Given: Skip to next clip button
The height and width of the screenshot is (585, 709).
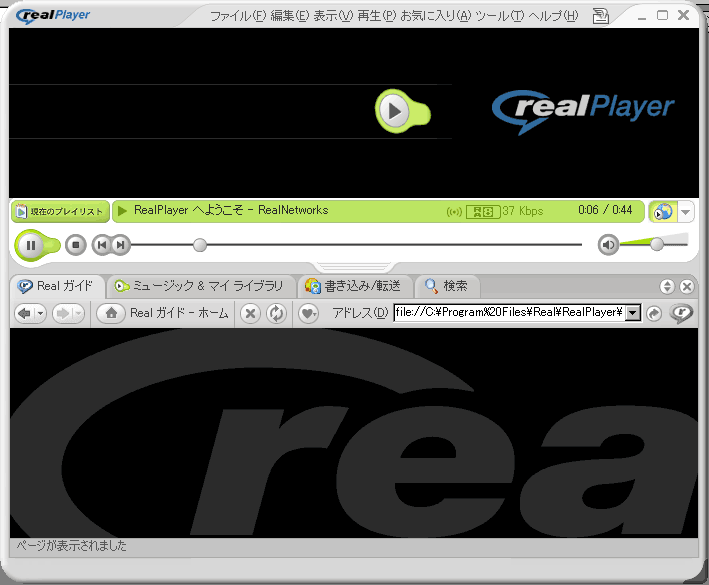Looking at the screenshot, I should (x=121, y=245).
